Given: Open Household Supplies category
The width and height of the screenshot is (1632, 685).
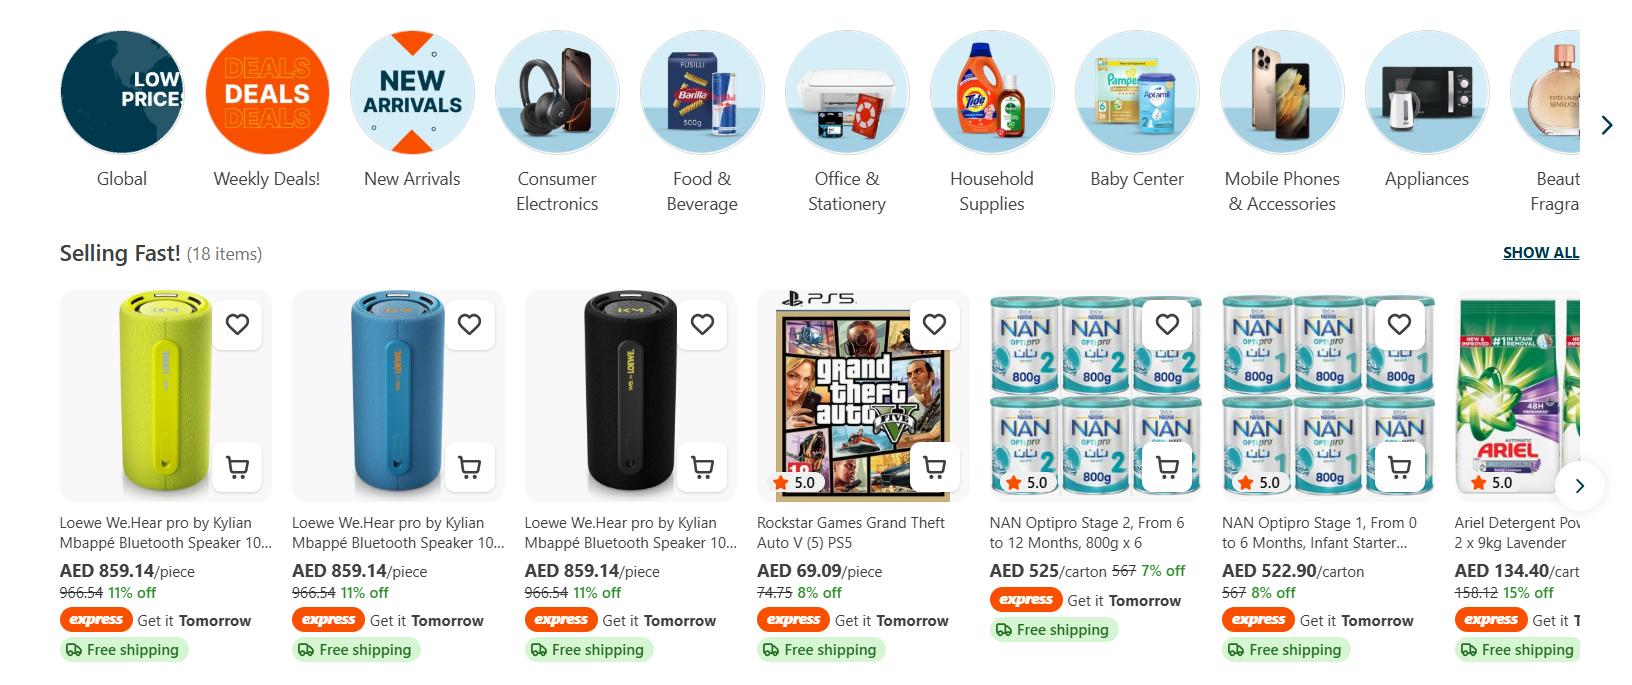Looking at the screenshot, I should pos(992,93).
